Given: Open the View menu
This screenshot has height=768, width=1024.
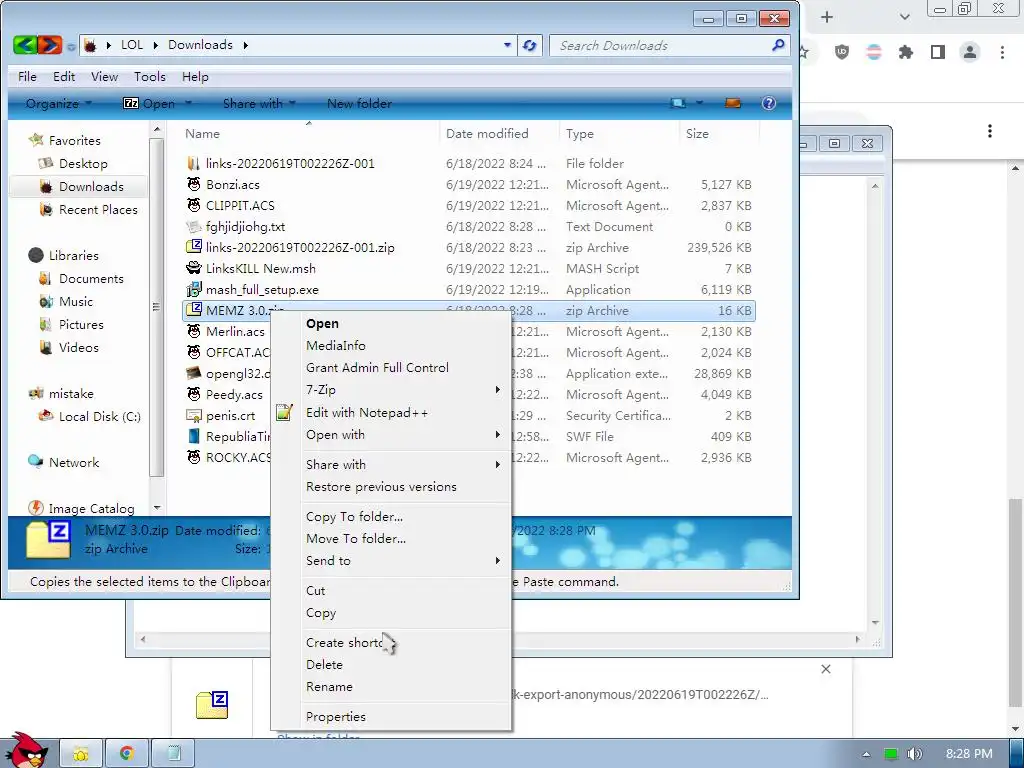Looking at the screenshot, I should point(104,76).
